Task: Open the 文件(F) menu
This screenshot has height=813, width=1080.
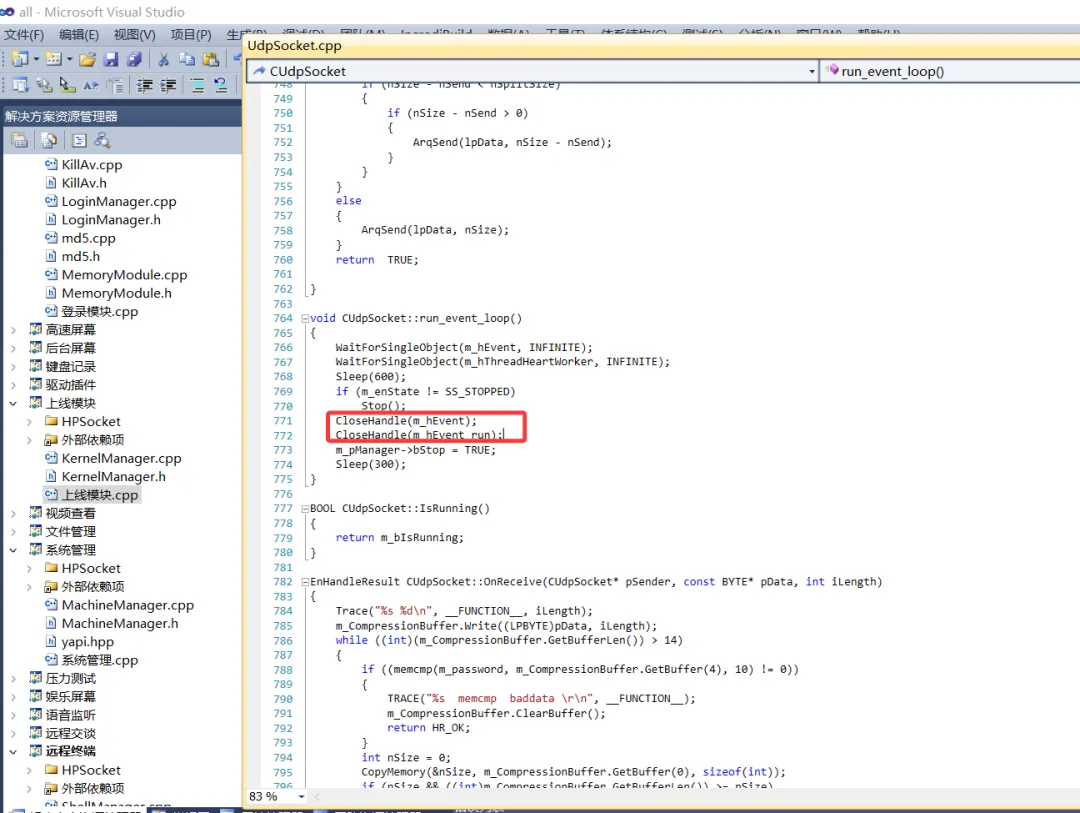Action: pyautogui.click(x=24, y=34)
